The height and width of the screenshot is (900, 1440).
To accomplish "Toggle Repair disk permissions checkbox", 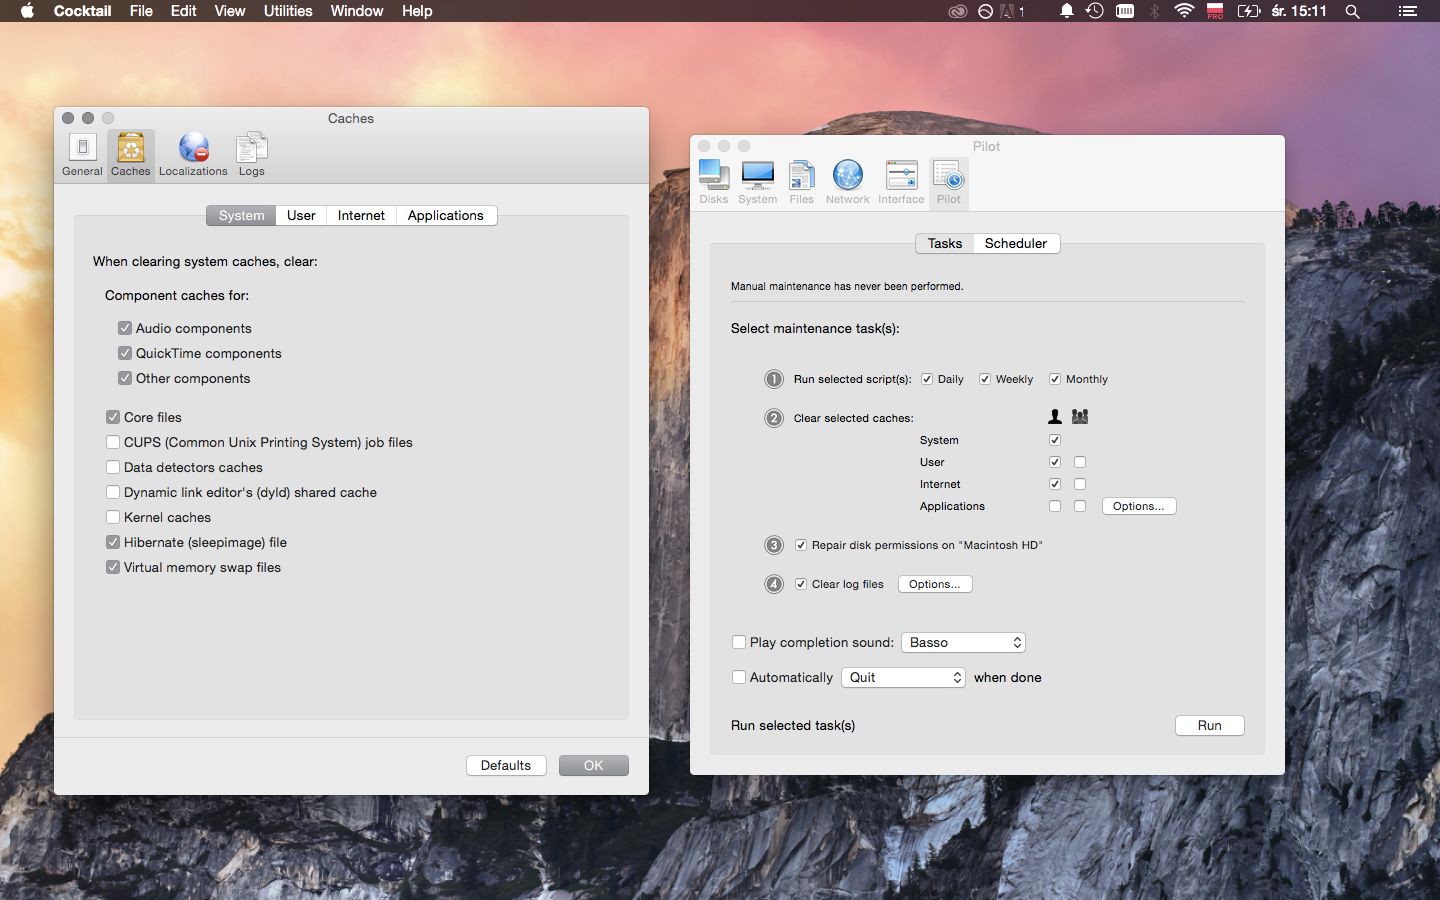I will [801, 545].
